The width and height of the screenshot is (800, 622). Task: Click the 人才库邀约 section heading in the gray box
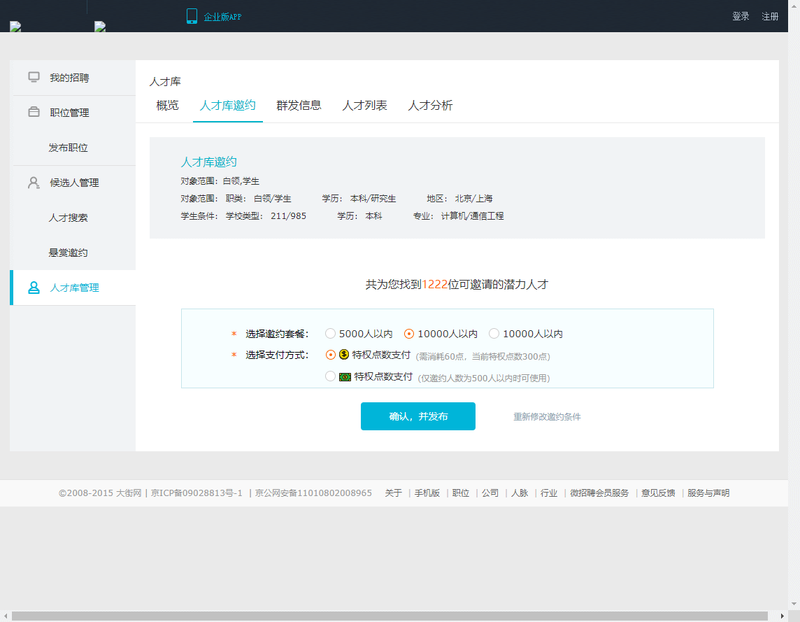pos(209,162)
